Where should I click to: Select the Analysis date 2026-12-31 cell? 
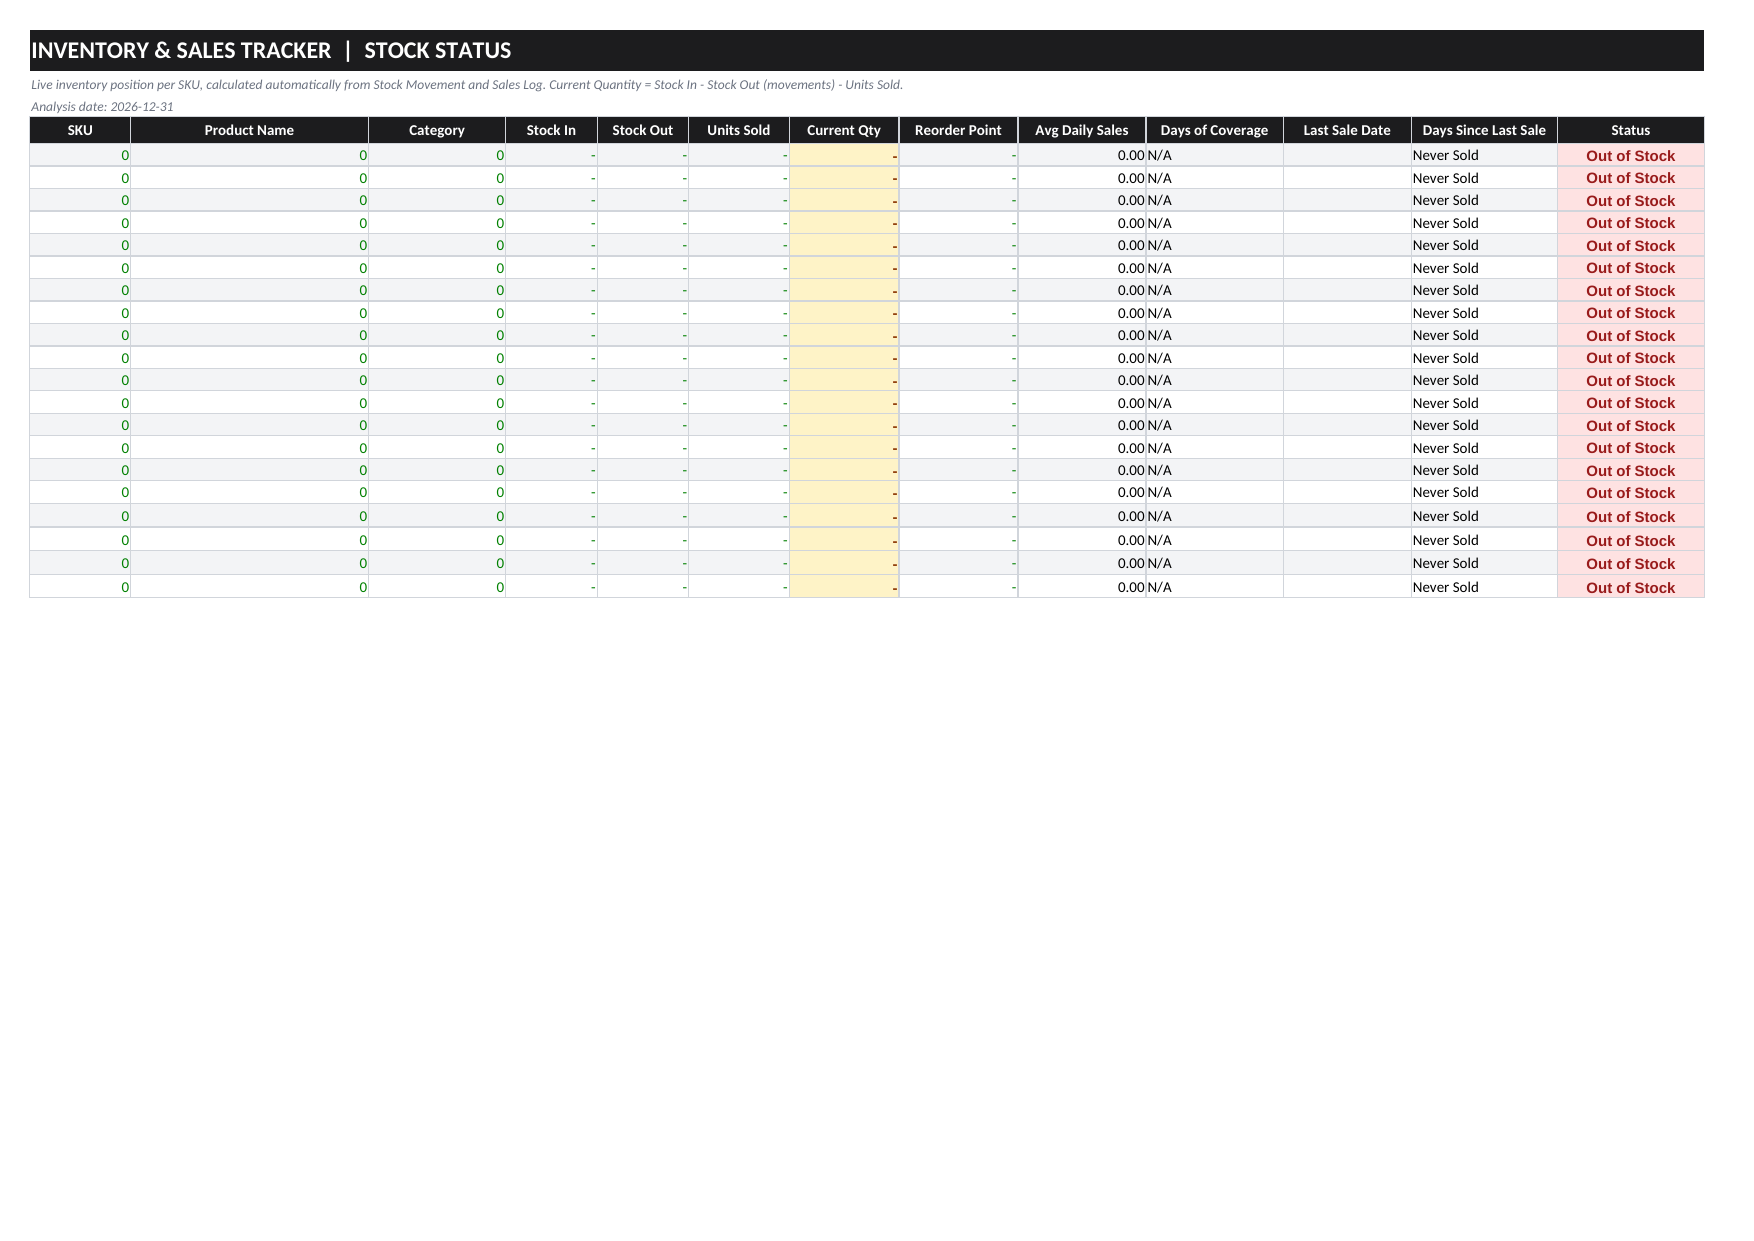(102, 107)
